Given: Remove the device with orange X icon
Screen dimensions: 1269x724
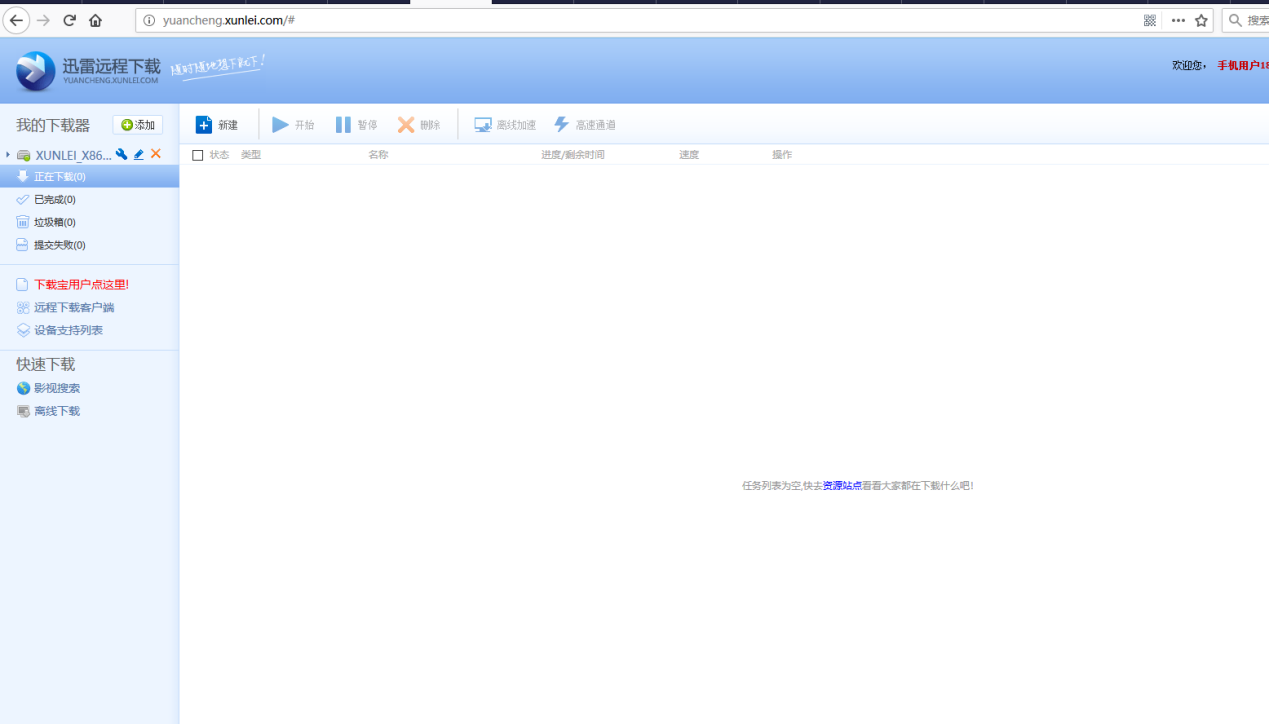Looking at the screenshot, I should coord(156,154).
